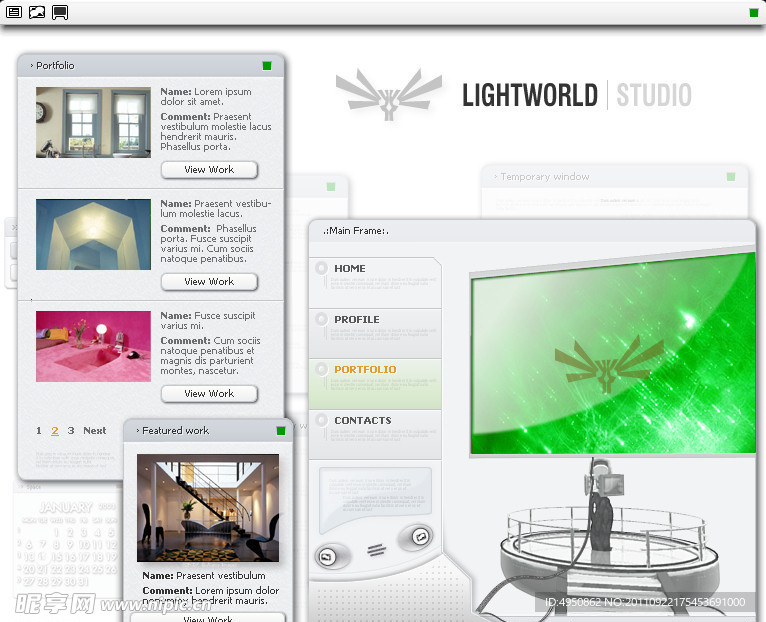
Task: Open the HOME menu item
Action: coord(375,282)
